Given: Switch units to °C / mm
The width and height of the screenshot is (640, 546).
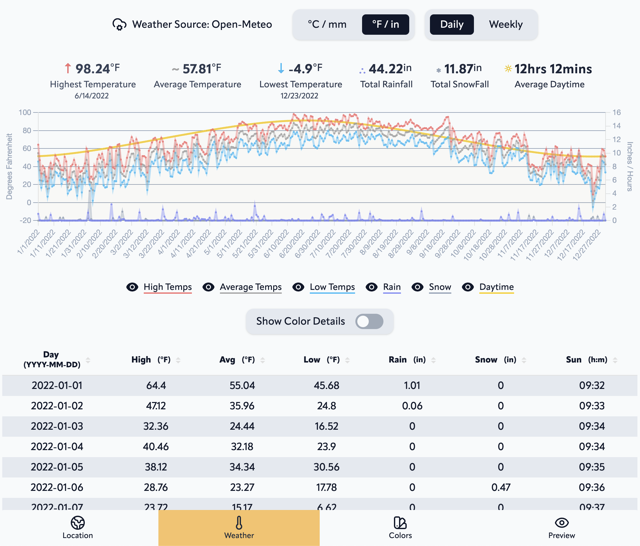Looking at the screenshot, I should pos(327,24).
